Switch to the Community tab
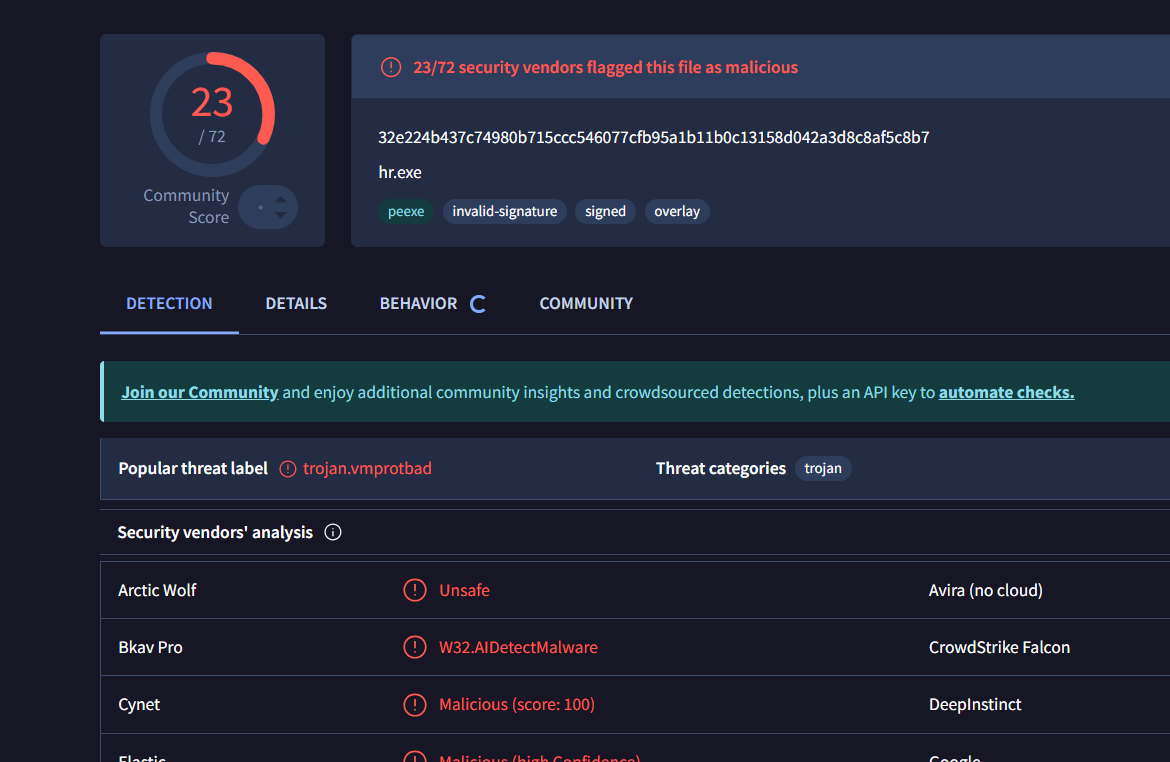Viewport: 1170px width, 762px height. [586, 304]
